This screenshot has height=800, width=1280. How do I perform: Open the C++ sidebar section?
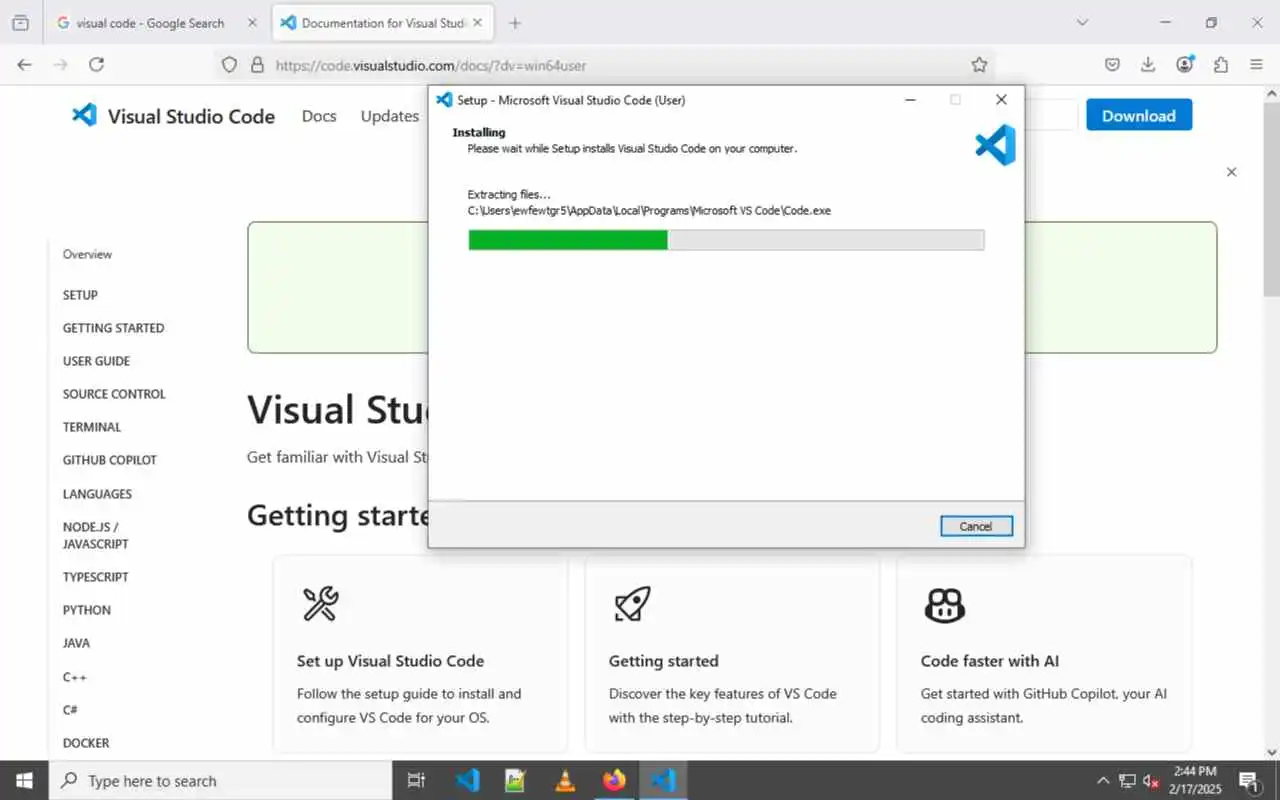coord(75,677)
